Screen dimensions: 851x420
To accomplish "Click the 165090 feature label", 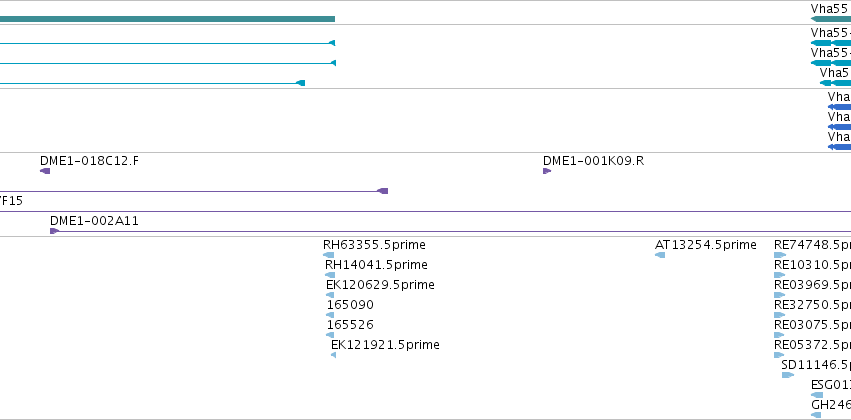I will [350, 304].
